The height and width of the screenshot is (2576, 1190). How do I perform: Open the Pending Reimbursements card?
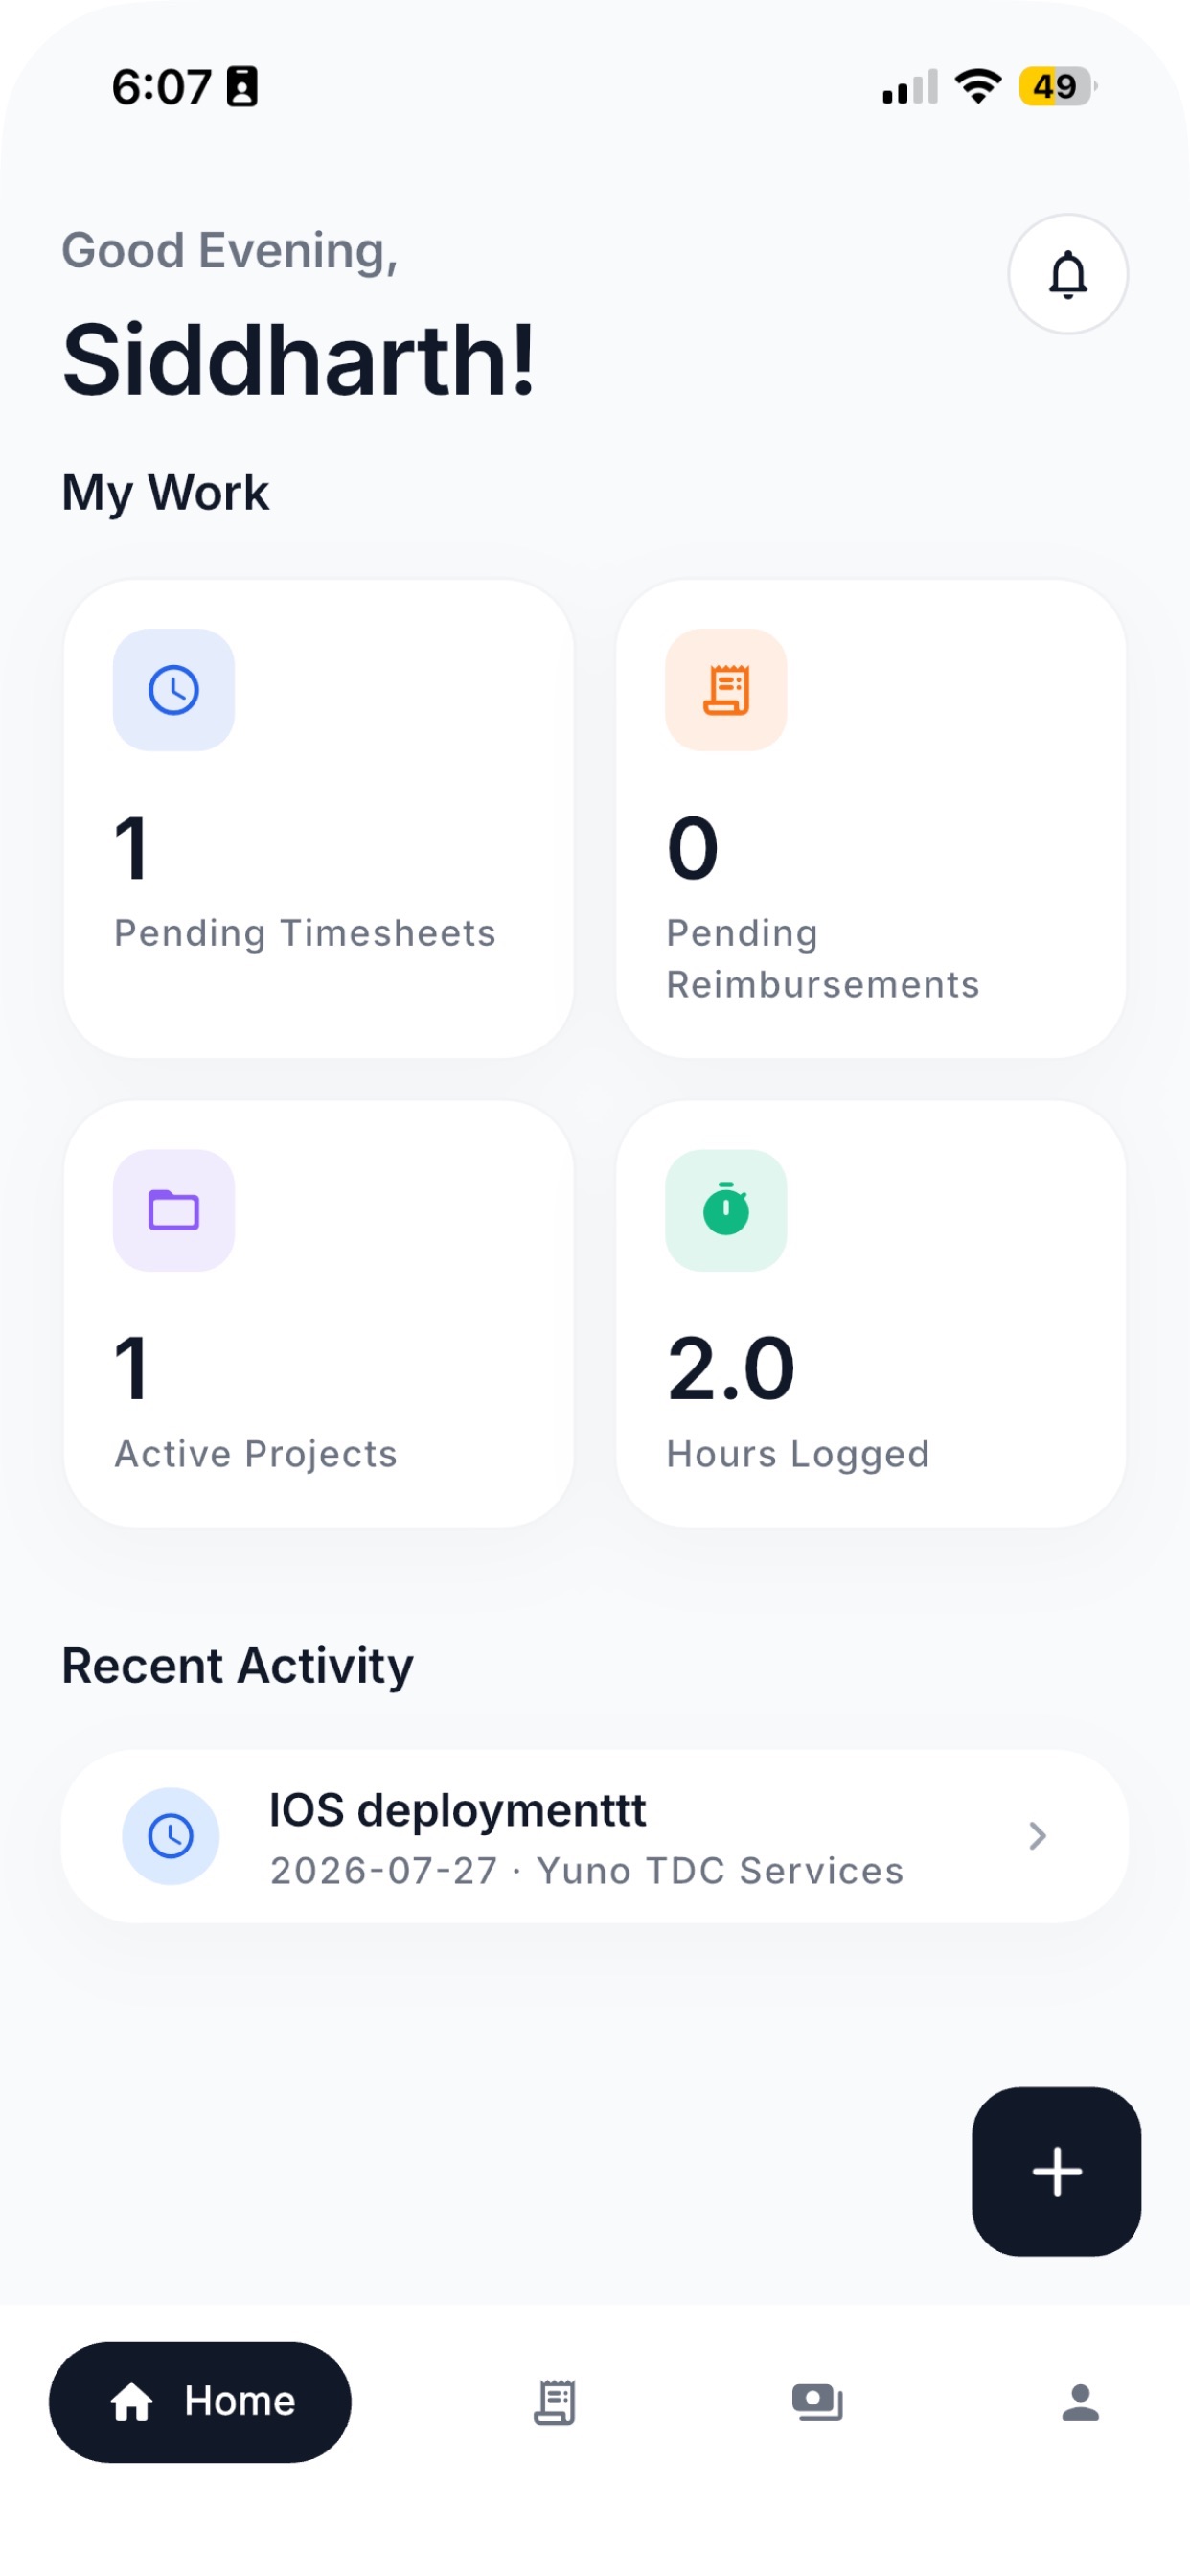tap(871, 819)
